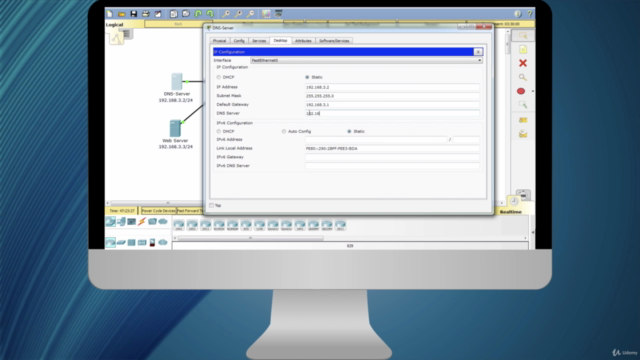Click the Redo green arrow icon
The height and width of the screenshot is (360, 640).
click(210, 14)
